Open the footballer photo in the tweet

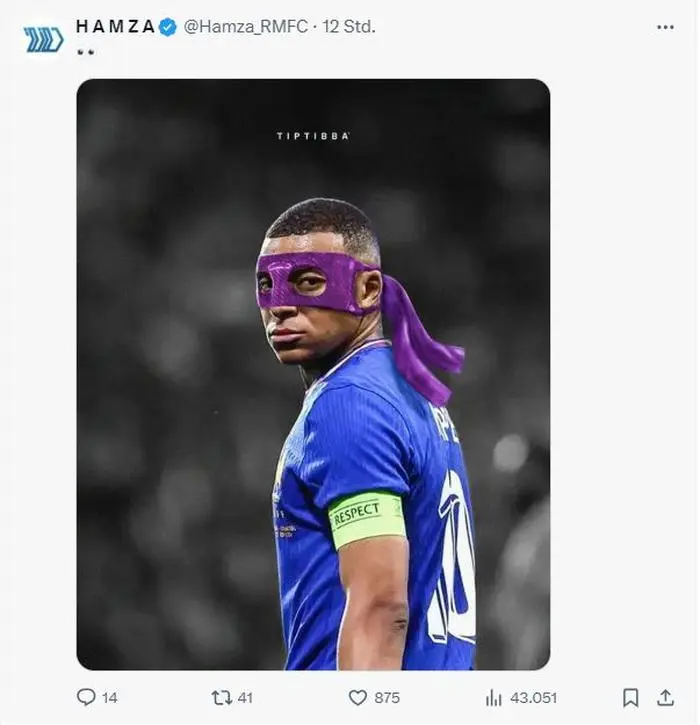pyautogui.click(x=313, y=374)
